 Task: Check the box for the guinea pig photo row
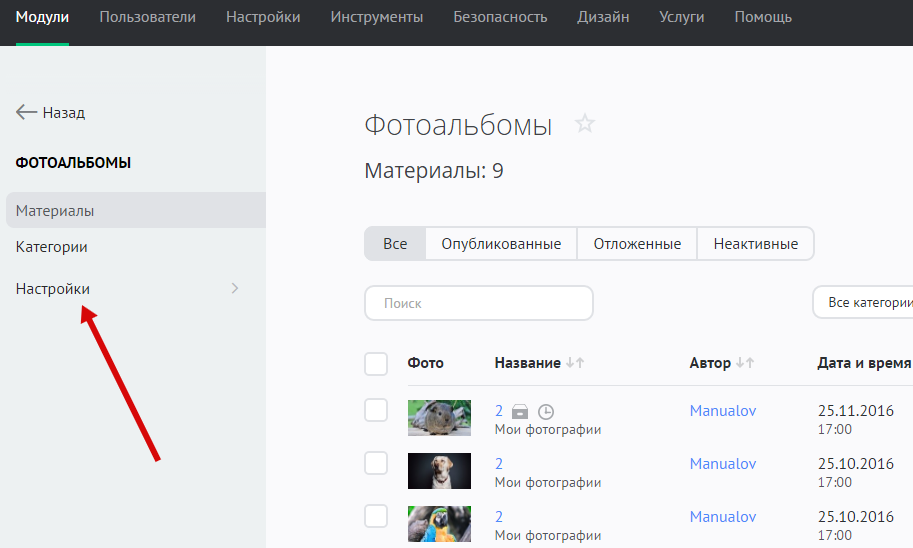(x=376, y=410)
